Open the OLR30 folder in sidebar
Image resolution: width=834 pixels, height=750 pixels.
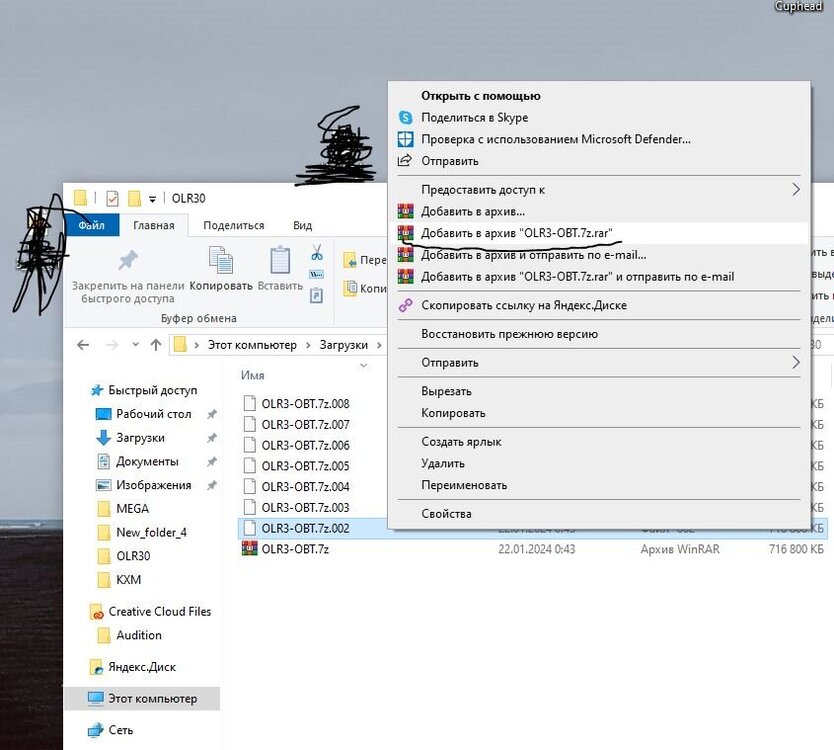[x=133, y=556]
